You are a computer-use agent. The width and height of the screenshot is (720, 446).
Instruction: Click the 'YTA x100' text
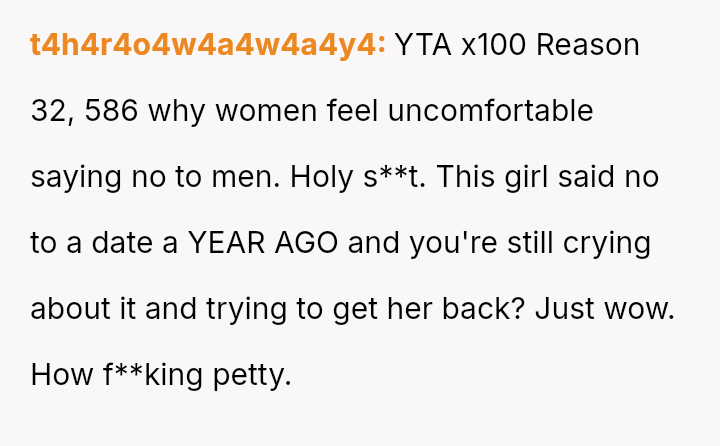[x=455, y=45]
